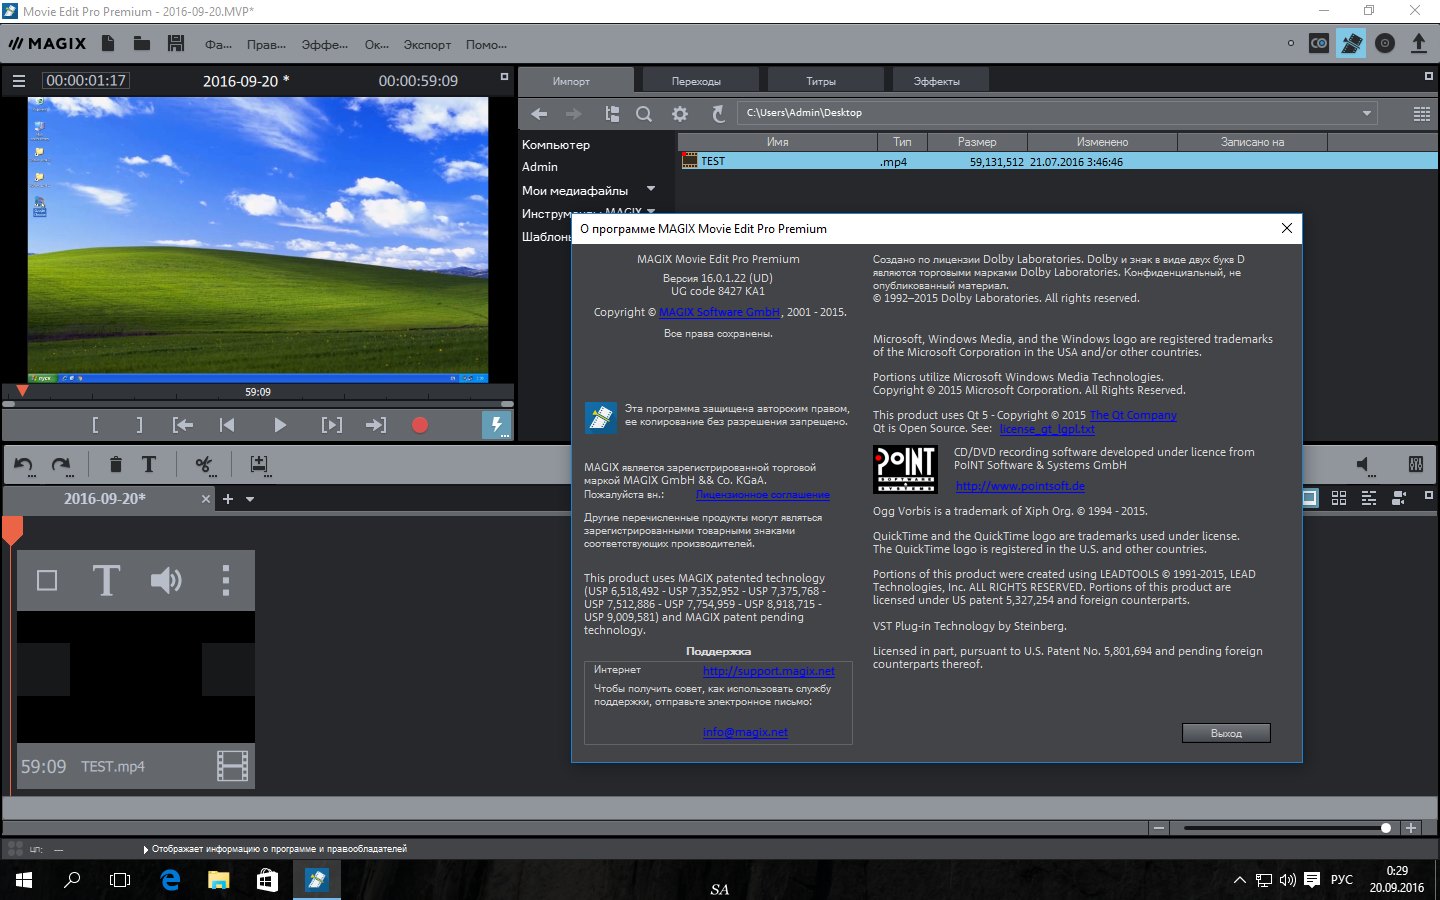
Task: Toggle the lightning performance button in preview
Action: pos(496,425)
